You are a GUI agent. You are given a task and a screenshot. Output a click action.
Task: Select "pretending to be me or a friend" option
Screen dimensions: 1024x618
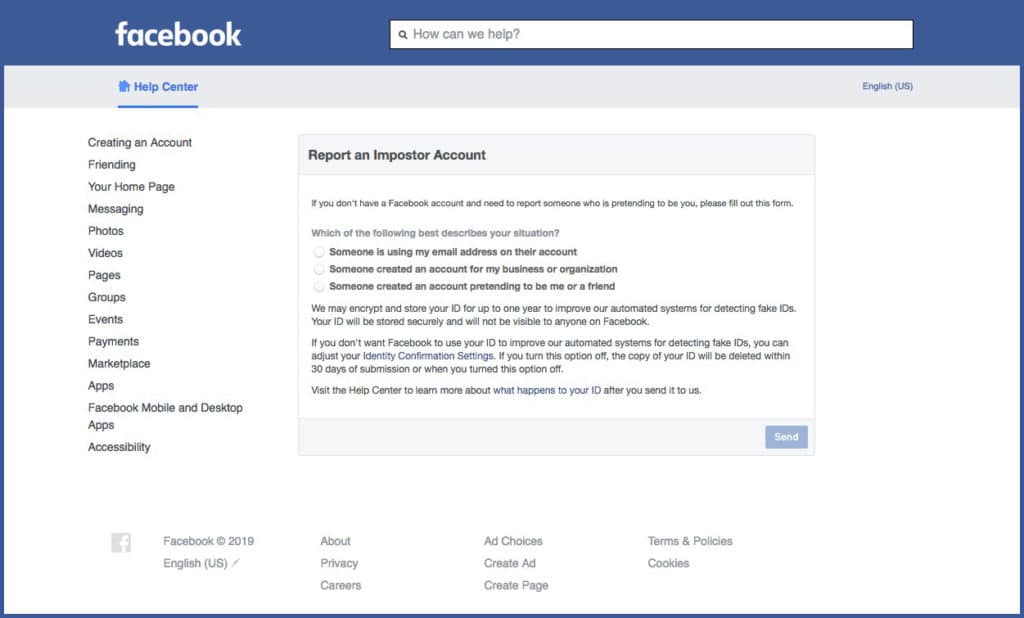tap(320, 286)
